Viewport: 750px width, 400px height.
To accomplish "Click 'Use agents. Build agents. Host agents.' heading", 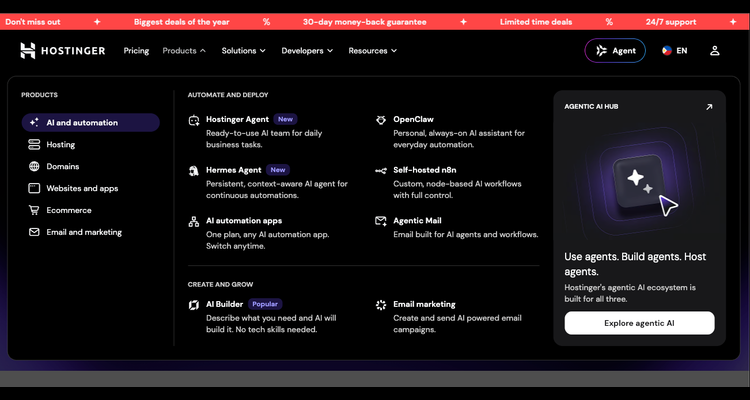I will click(x=635, y=264).
